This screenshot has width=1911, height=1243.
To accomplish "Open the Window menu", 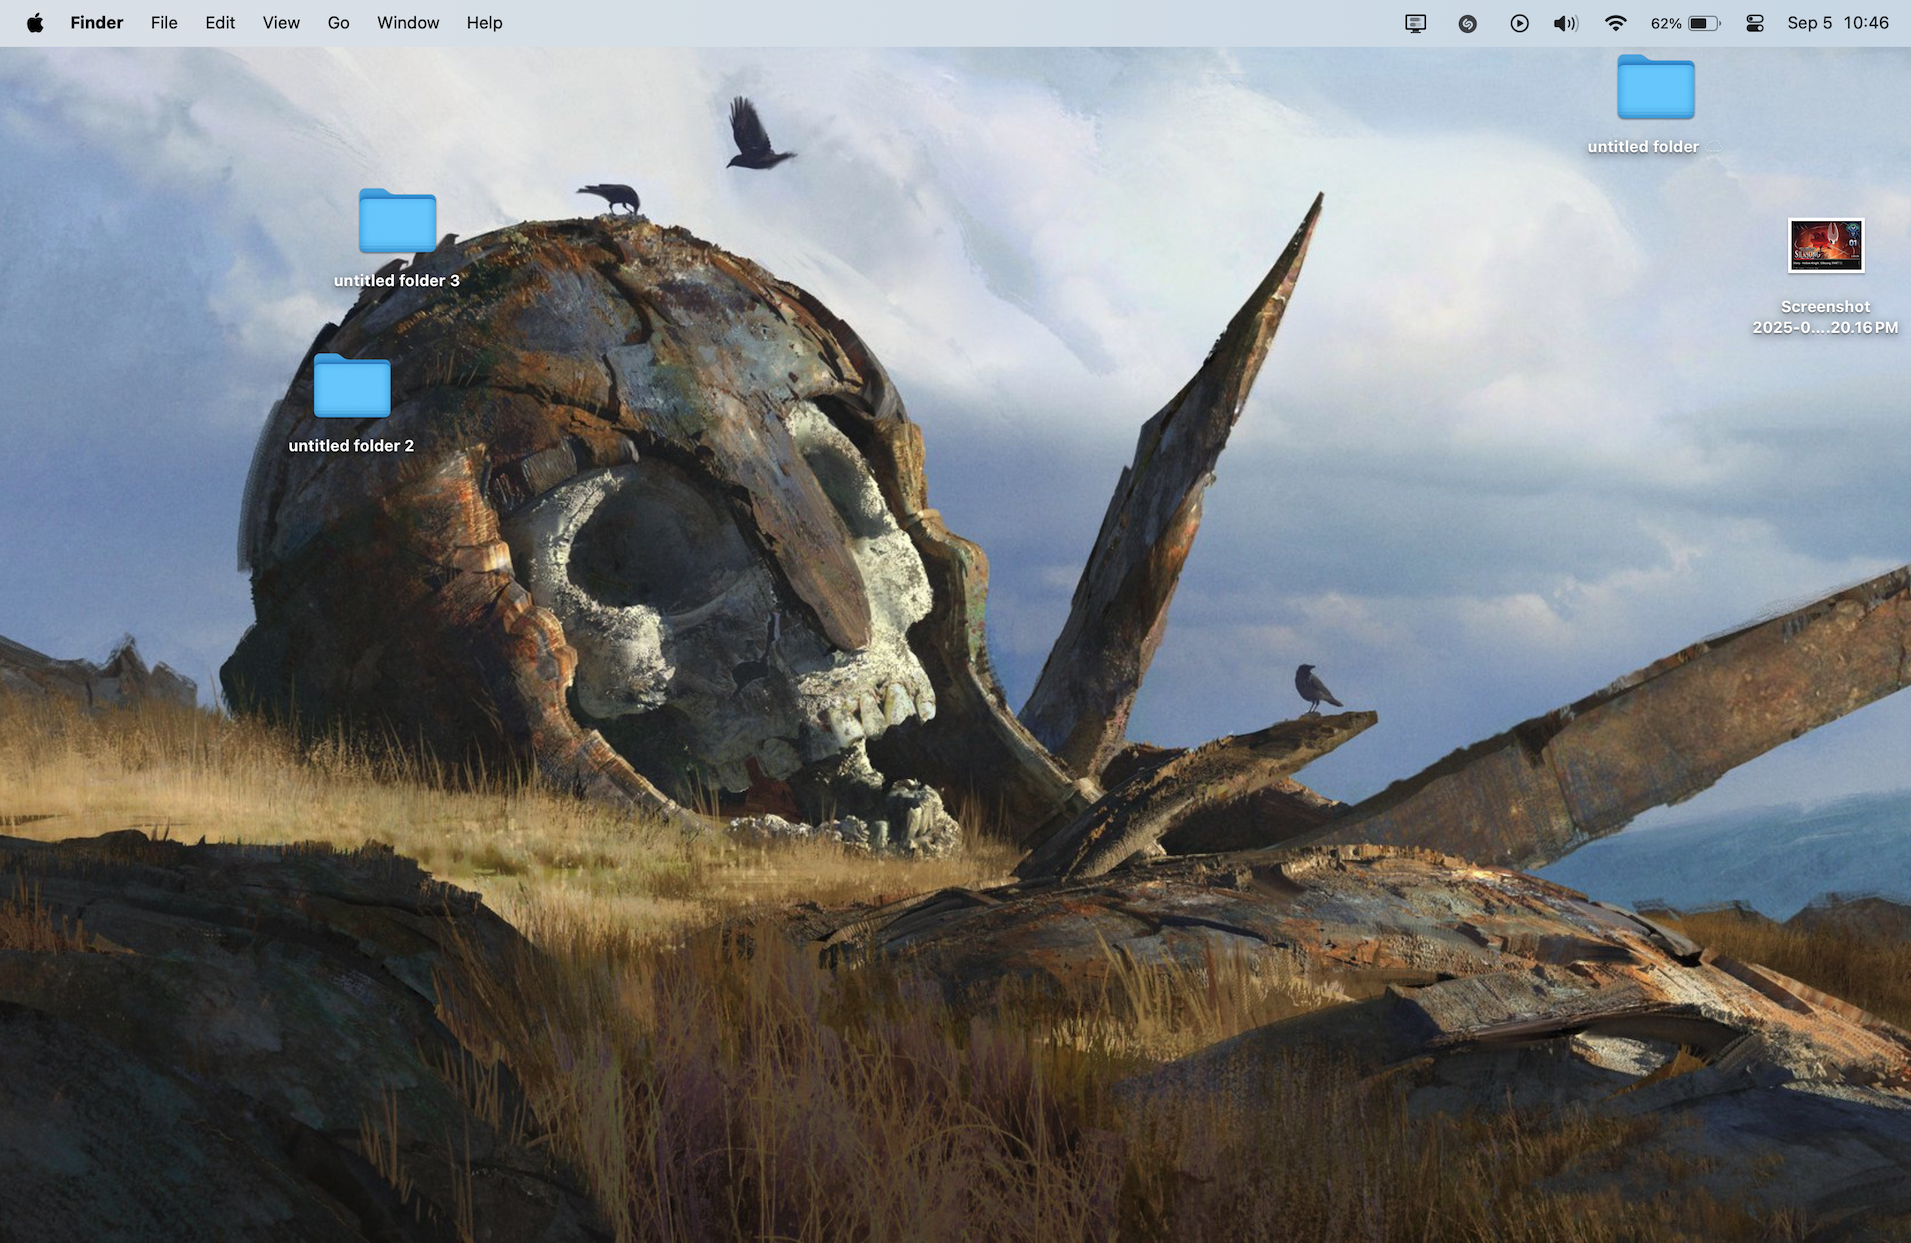I will [x=408, y=23].
